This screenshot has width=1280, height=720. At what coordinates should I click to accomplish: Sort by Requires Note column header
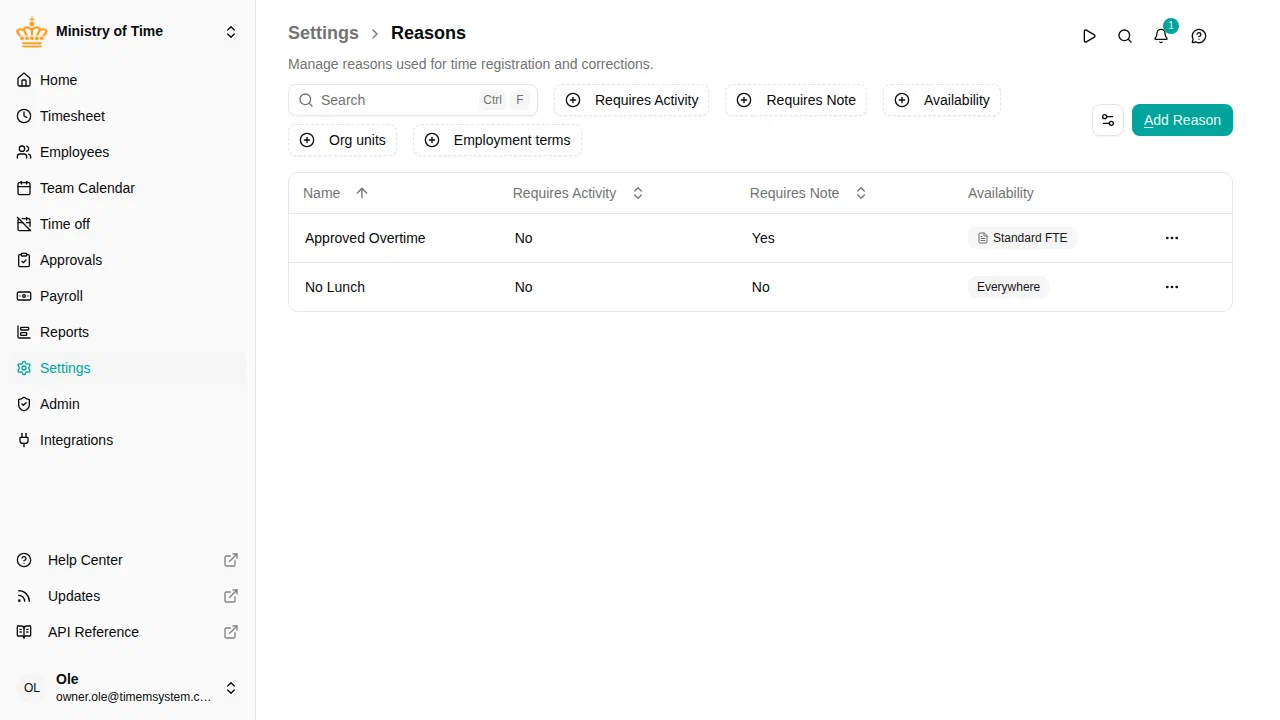(808, 193)
